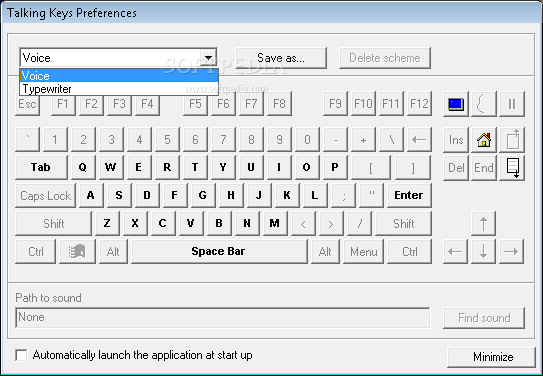
Task: Select the G key
Action: coord(203,196)
